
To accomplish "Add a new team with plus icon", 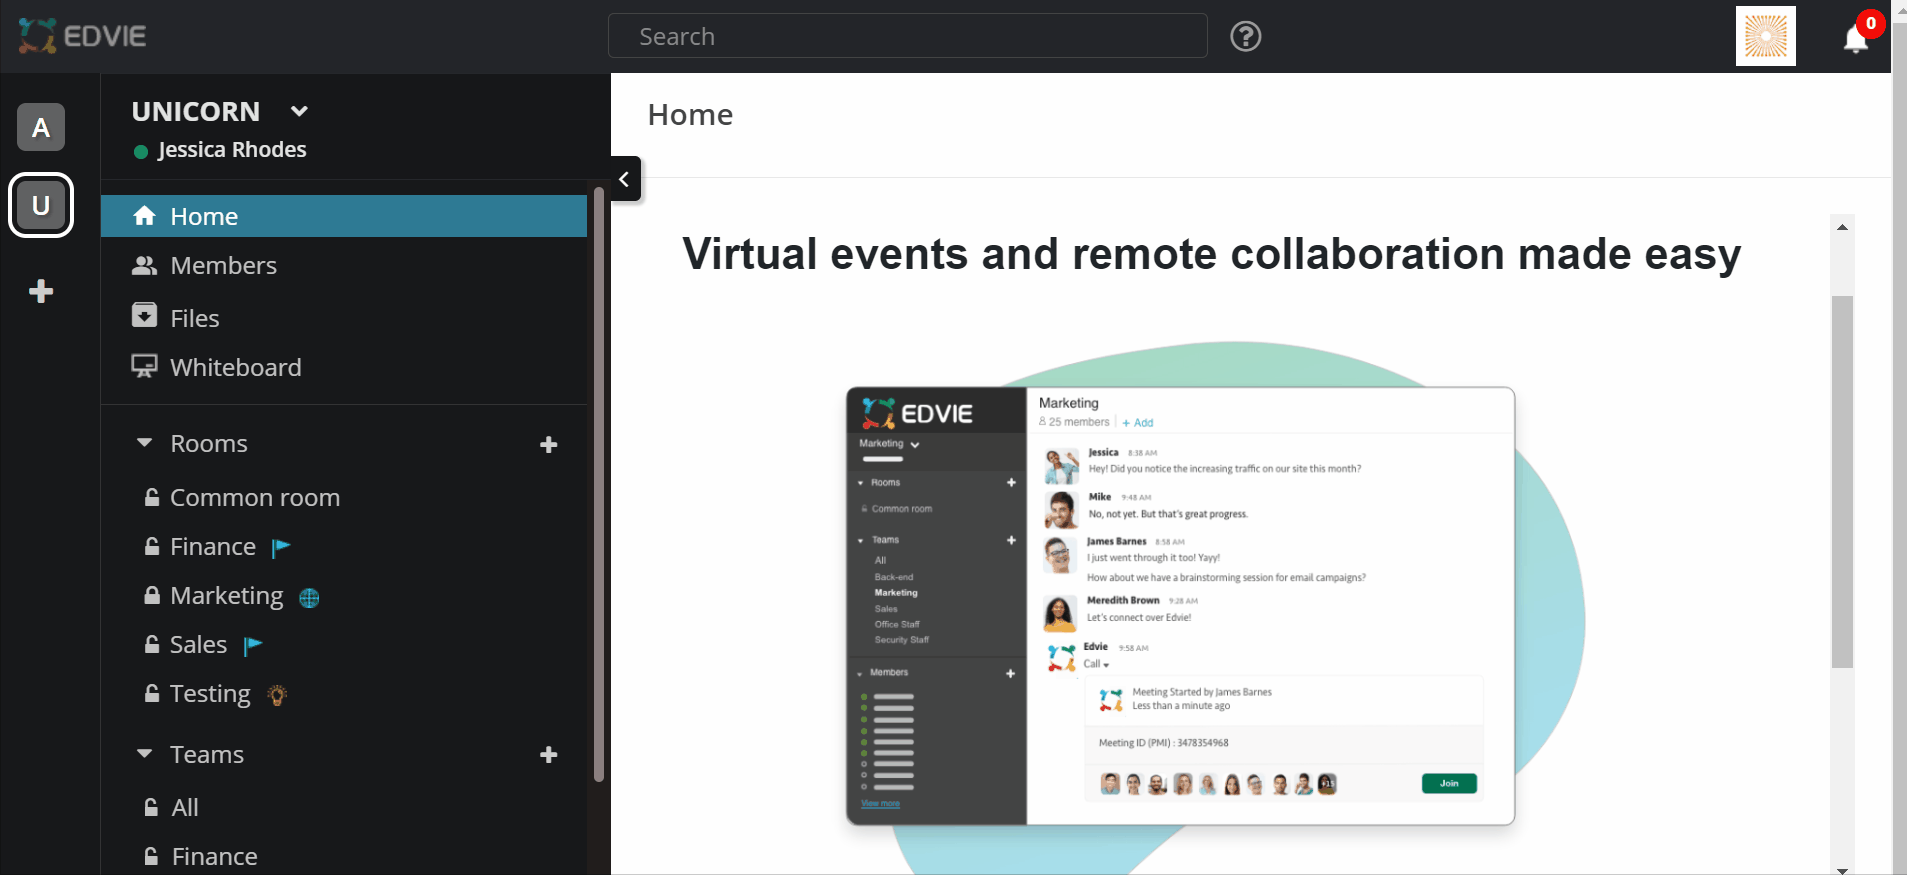I will point(548,755).
